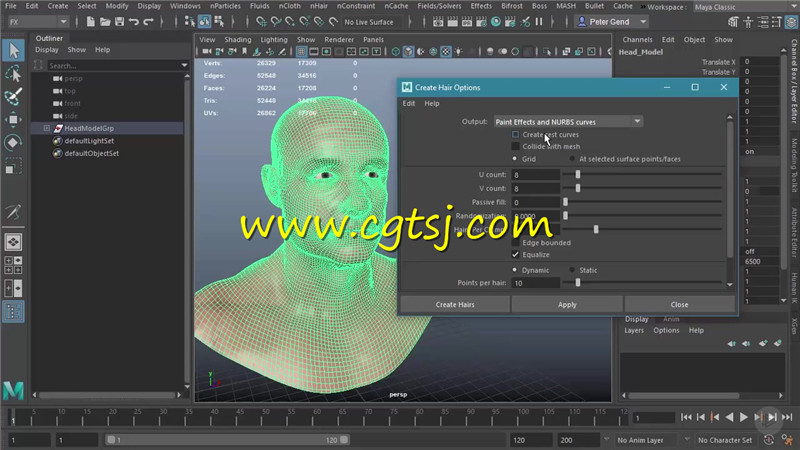The width and height of the screenshot is (800, 450).
Task: Open the FX menu set dropdown
Action: [x=37, y=22]
